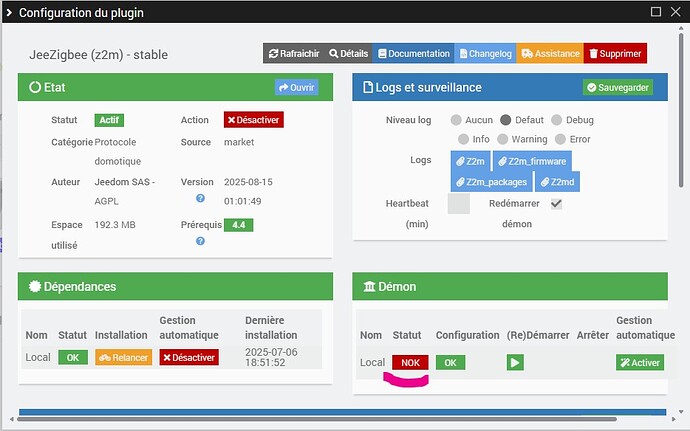Click the Etat panel header icon
Image resolution: width=690 pixels, height=431 pixels.
click(x=35, y=87)
